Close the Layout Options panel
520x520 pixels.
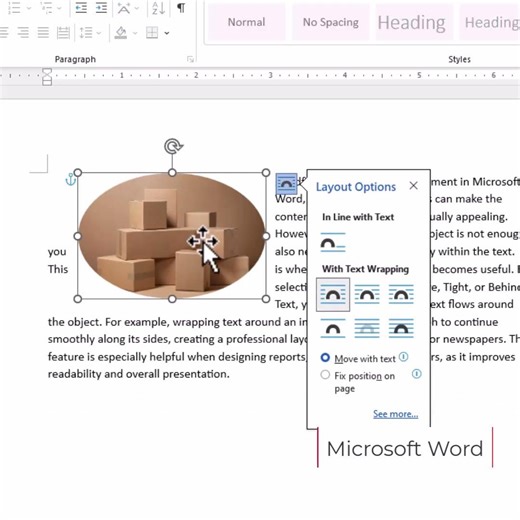click(x=413, y=186)
